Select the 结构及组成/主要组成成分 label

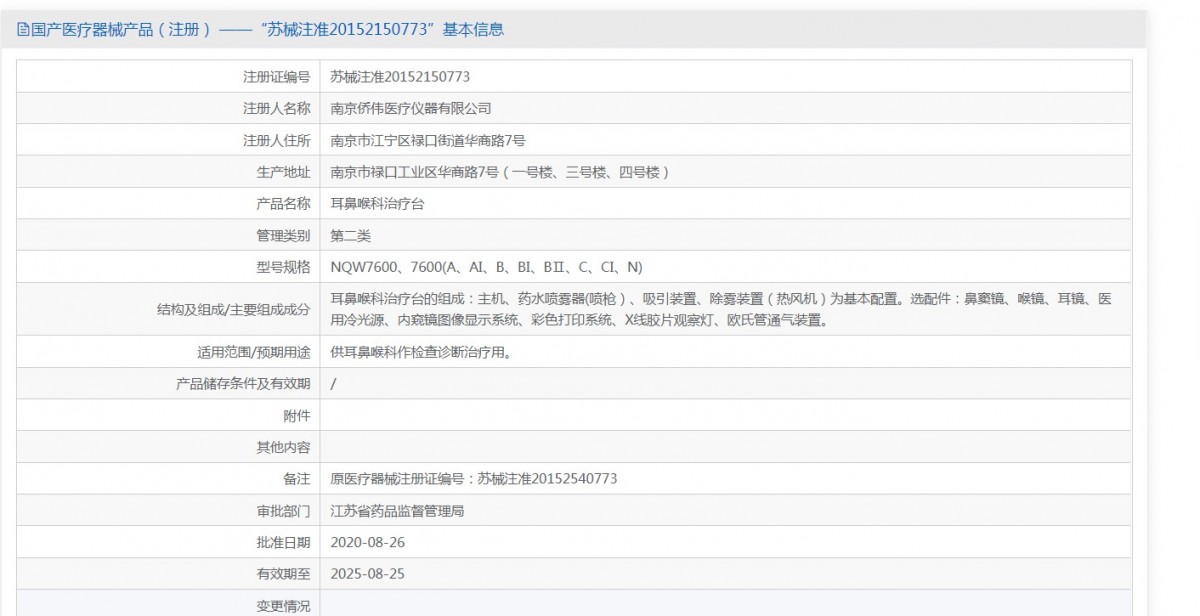coord(234,310)
